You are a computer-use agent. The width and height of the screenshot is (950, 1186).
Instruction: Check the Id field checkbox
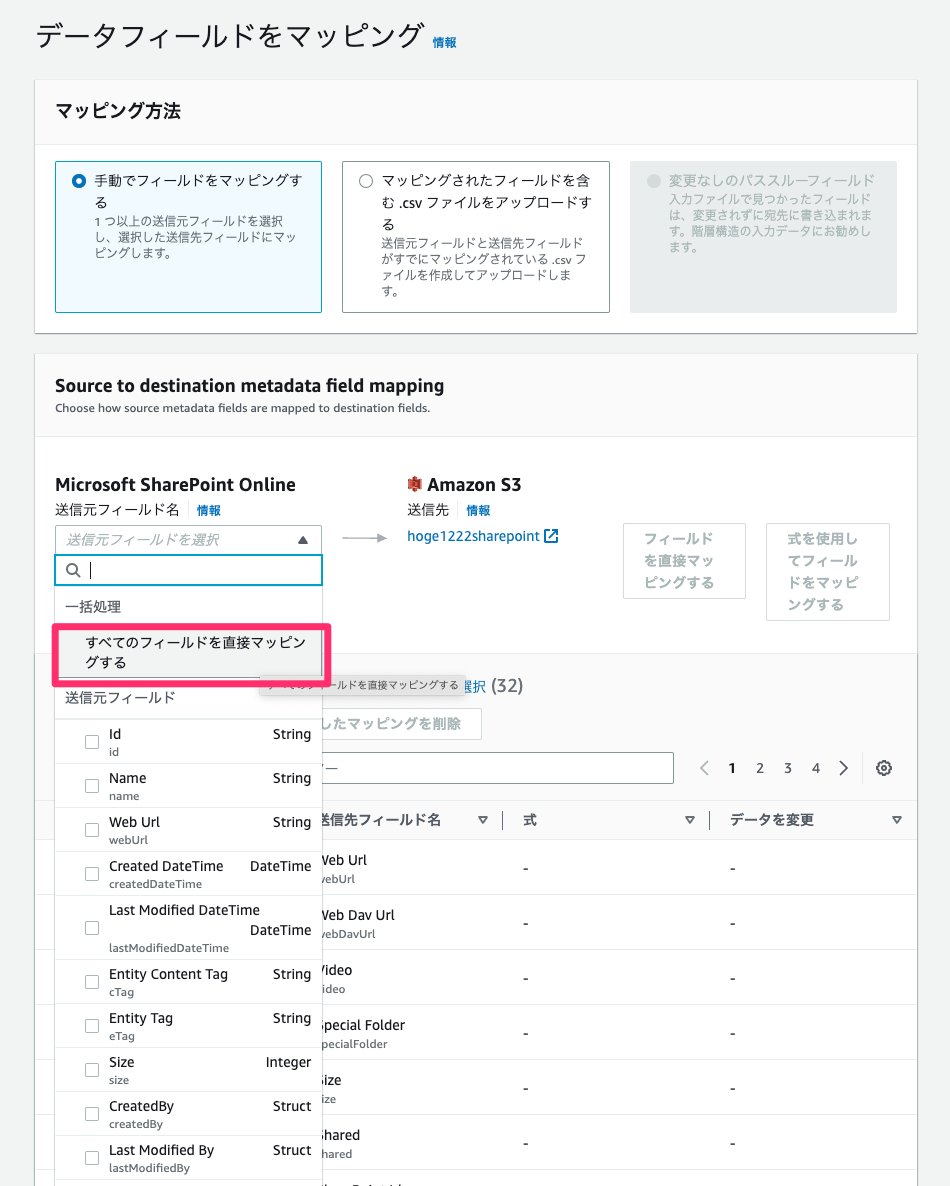[x=92, y=742]
